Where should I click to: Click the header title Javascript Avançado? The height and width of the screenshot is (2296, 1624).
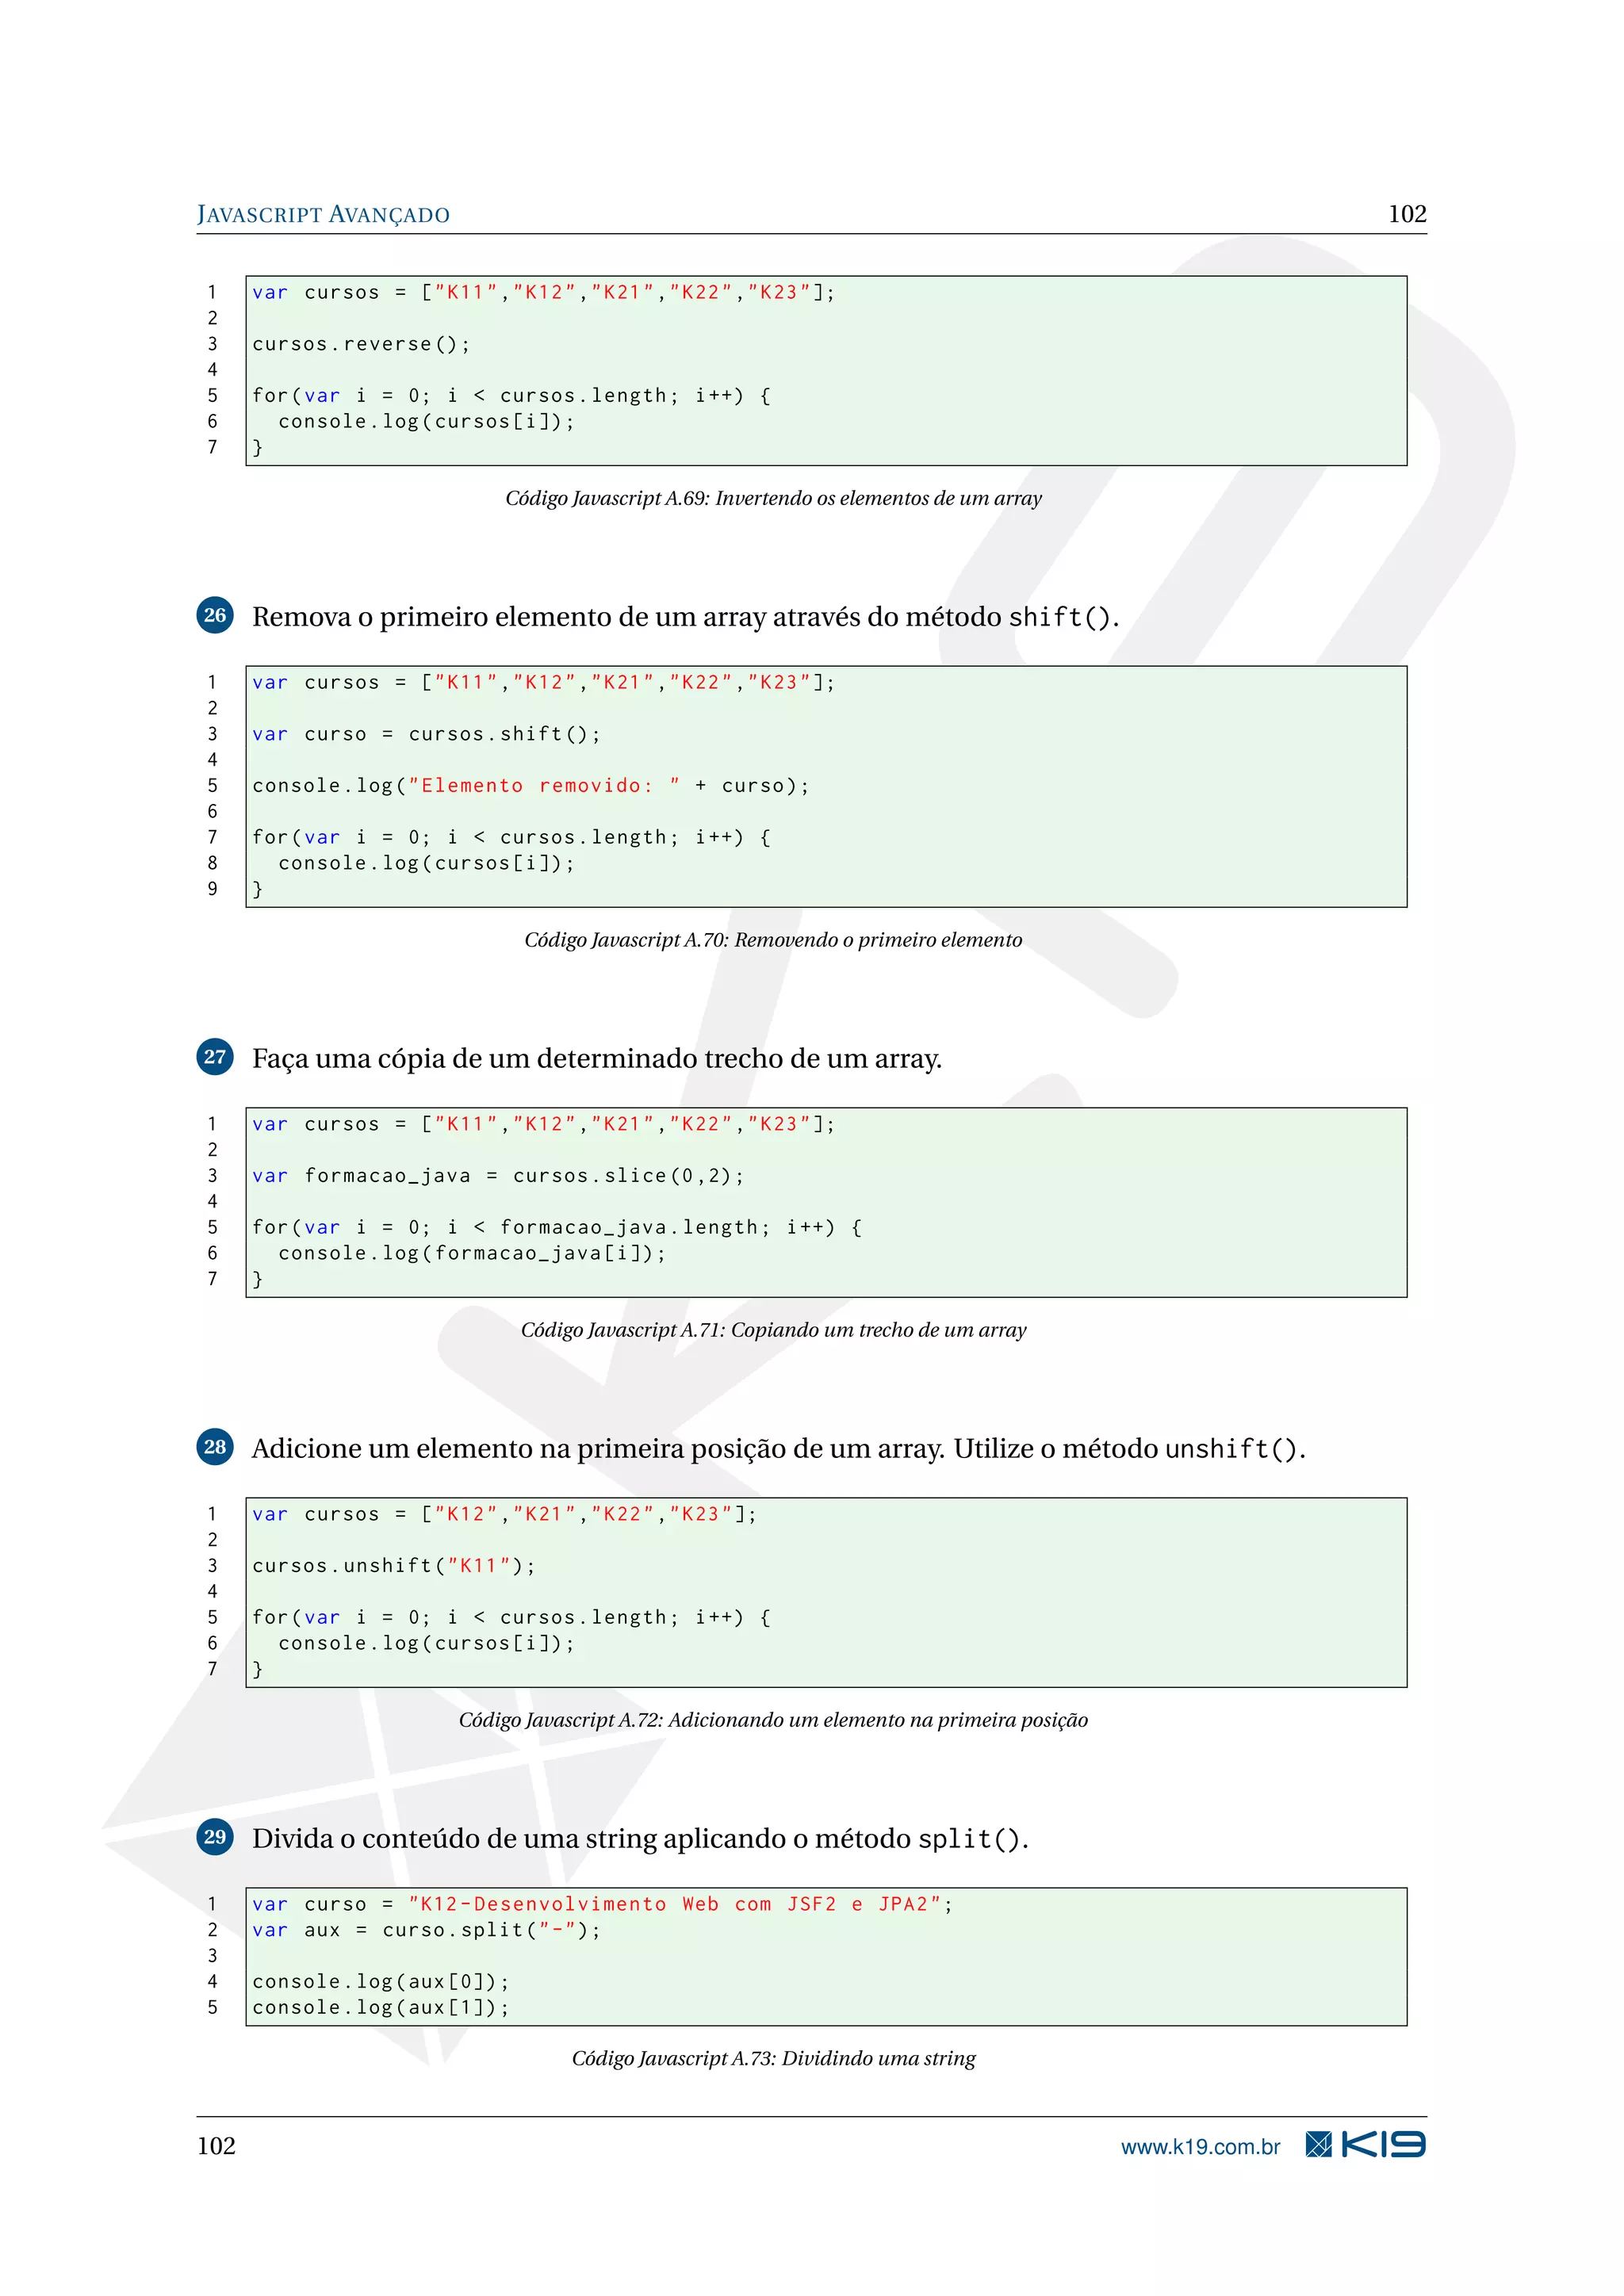pyautogui.click(x=323, y=214)
